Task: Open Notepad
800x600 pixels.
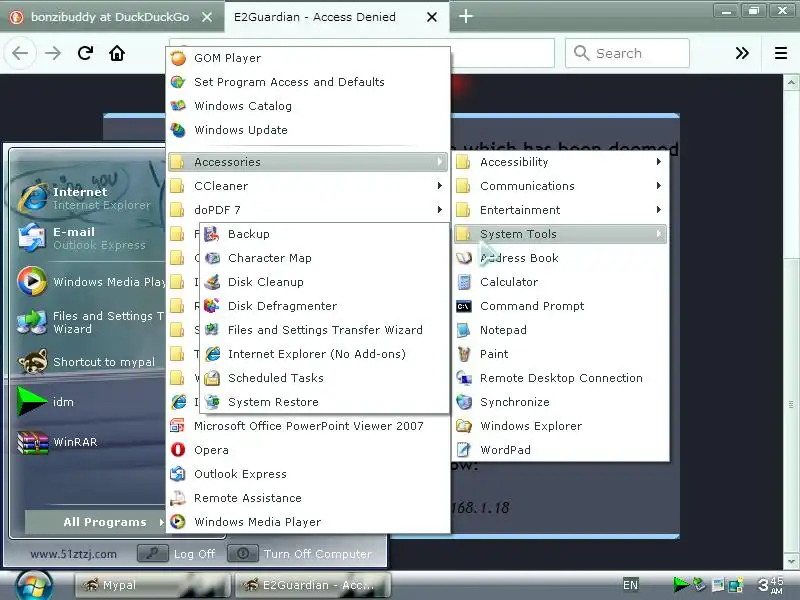Action: click(x=560, y=330)
